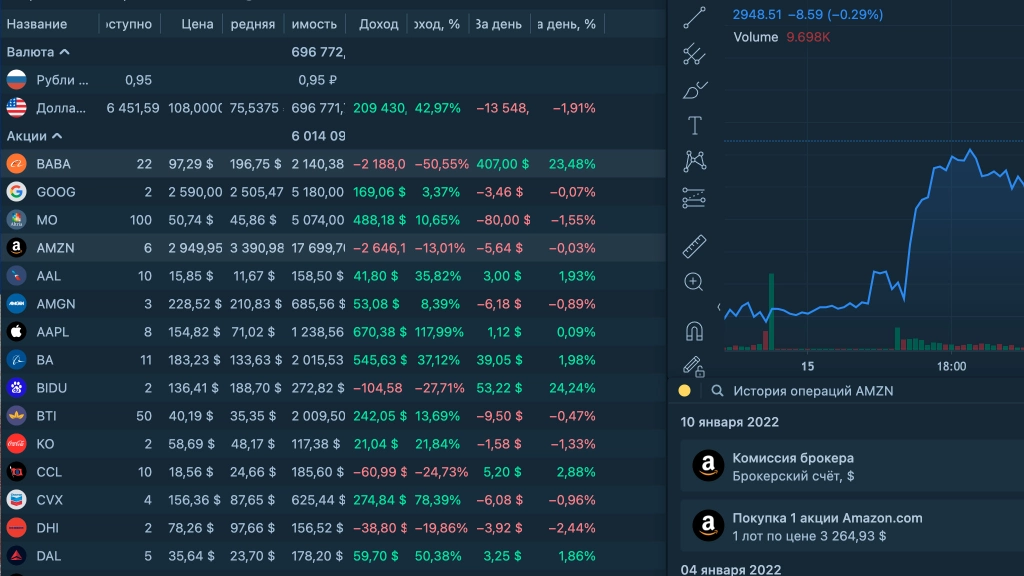Click the BA Boeing logo icon
1024x576 pixels.
(x=16, y=360)
